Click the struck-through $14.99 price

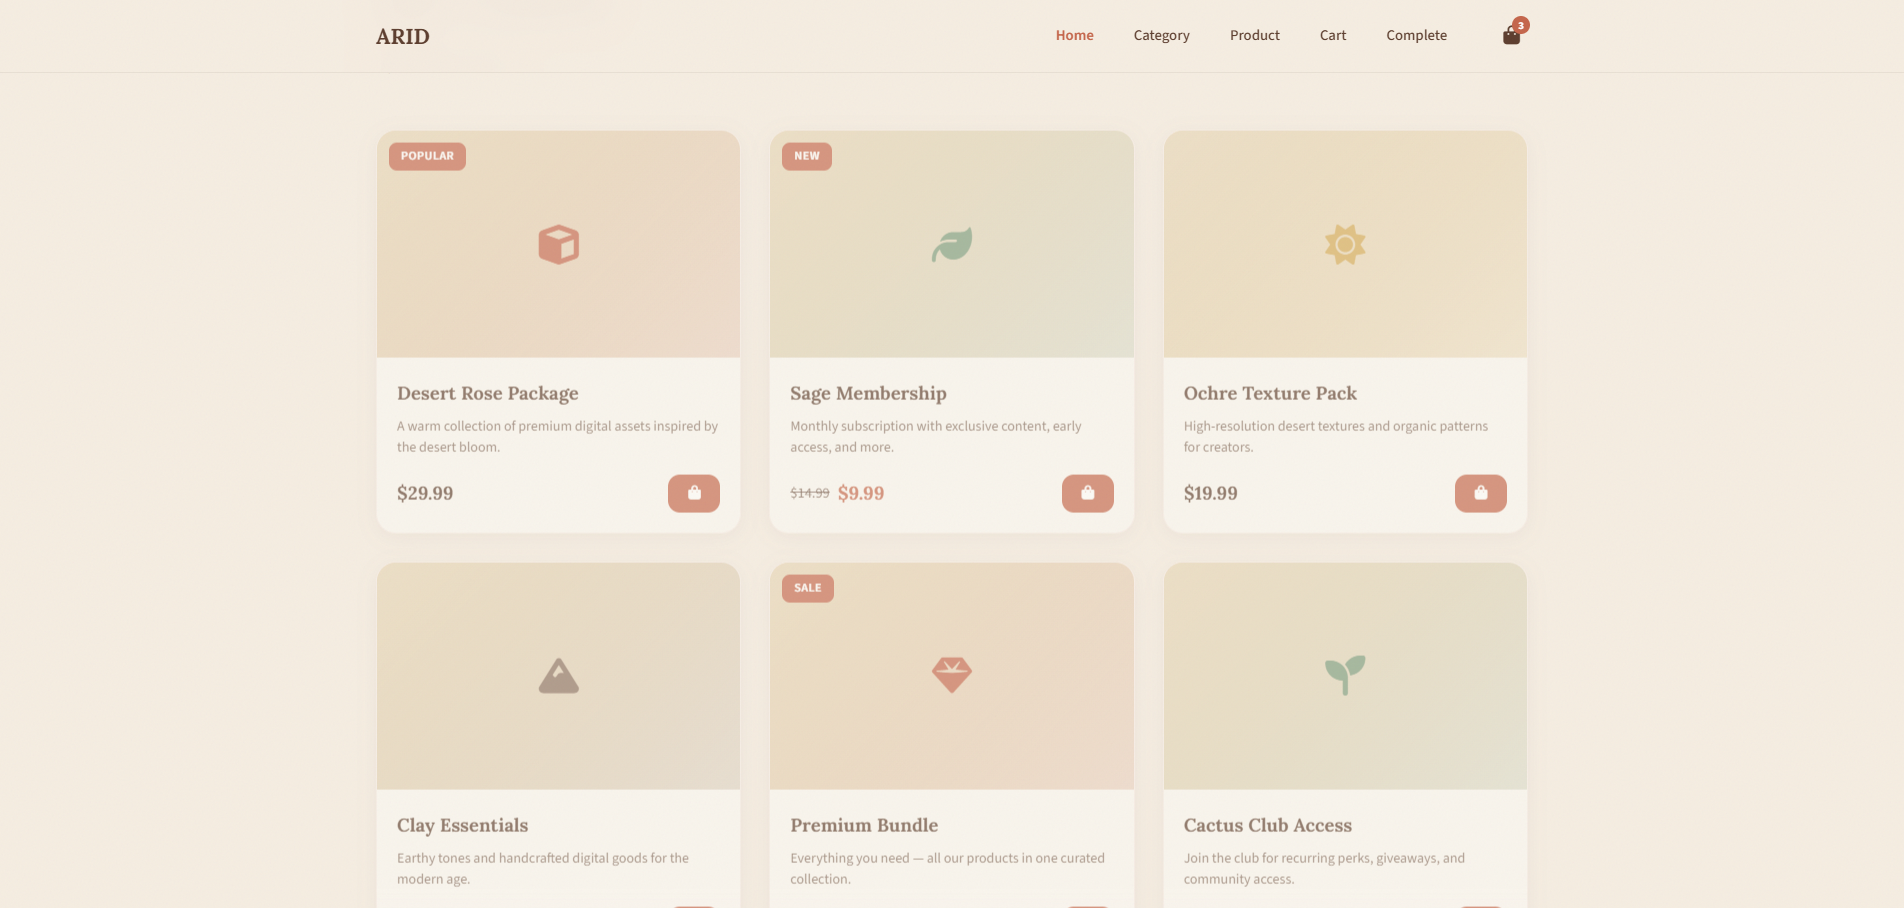coord(810,493)
